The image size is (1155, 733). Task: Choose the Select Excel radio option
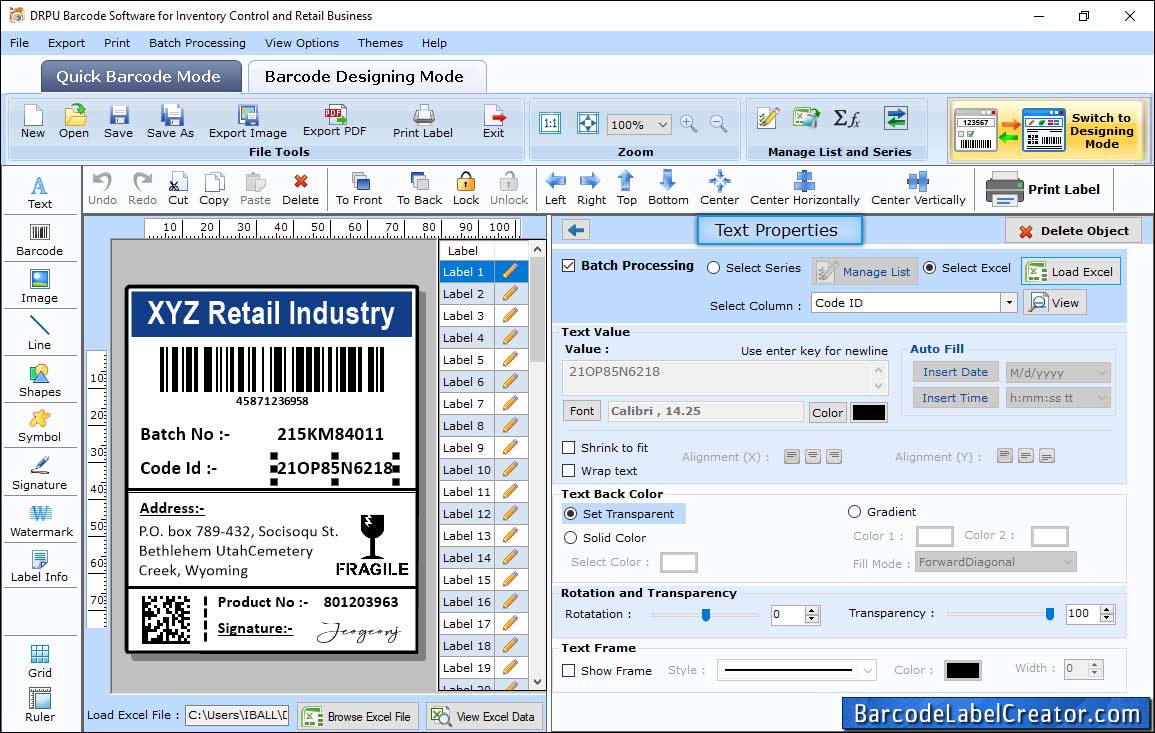point(930,267)
